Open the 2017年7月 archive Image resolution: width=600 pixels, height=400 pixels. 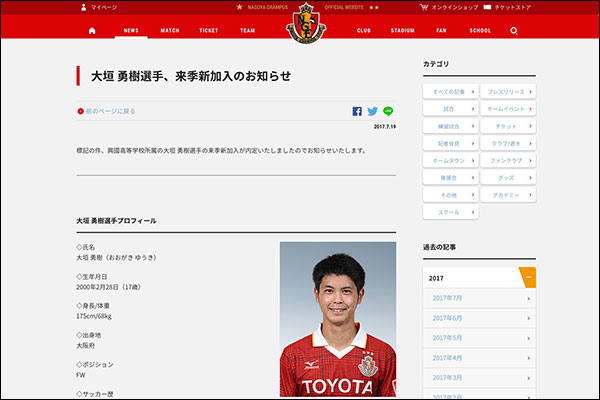tap(479, 298)
